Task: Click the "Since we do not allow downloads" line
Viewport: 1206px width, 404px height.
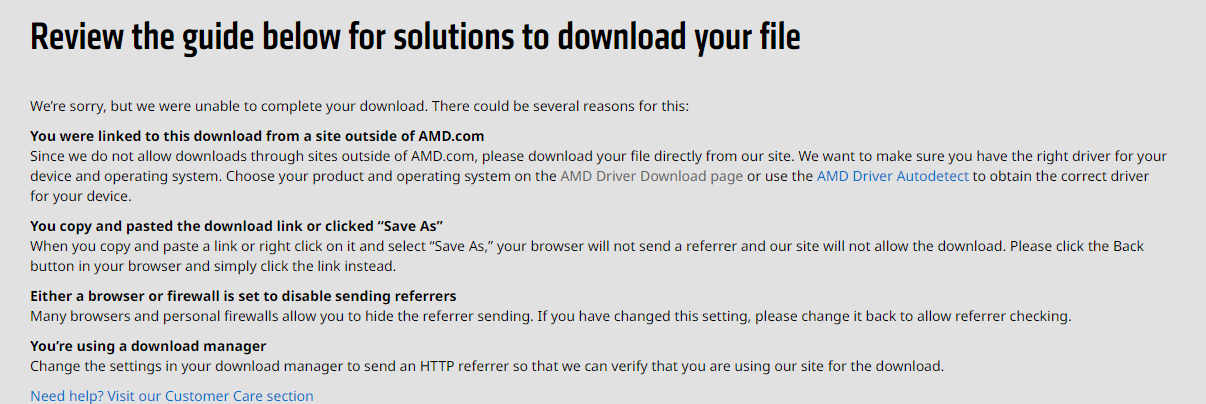Action: (x=598, y=156)
